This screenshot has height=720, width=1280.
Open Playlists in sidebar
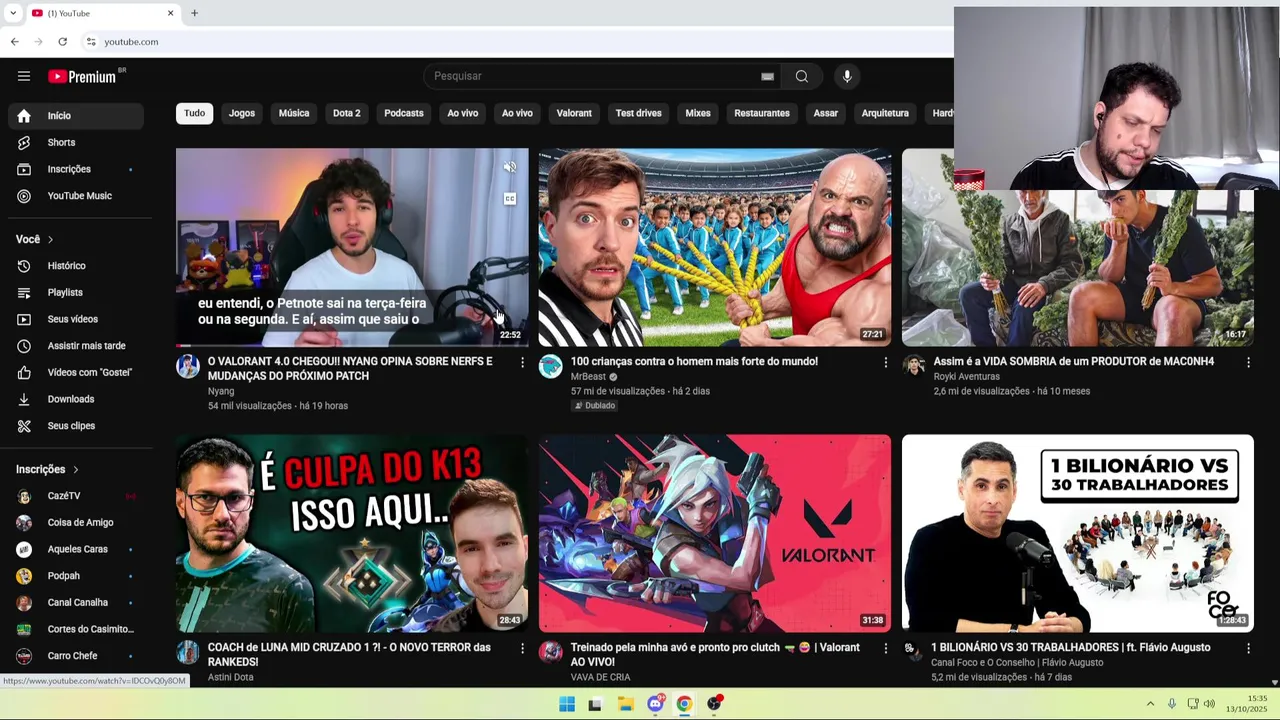pyautogui.click(x=76, y=292)
